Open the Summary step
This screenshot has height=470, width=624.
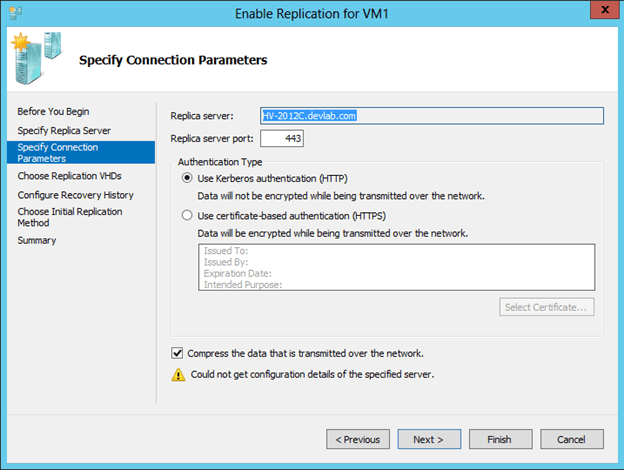[37, 240]
